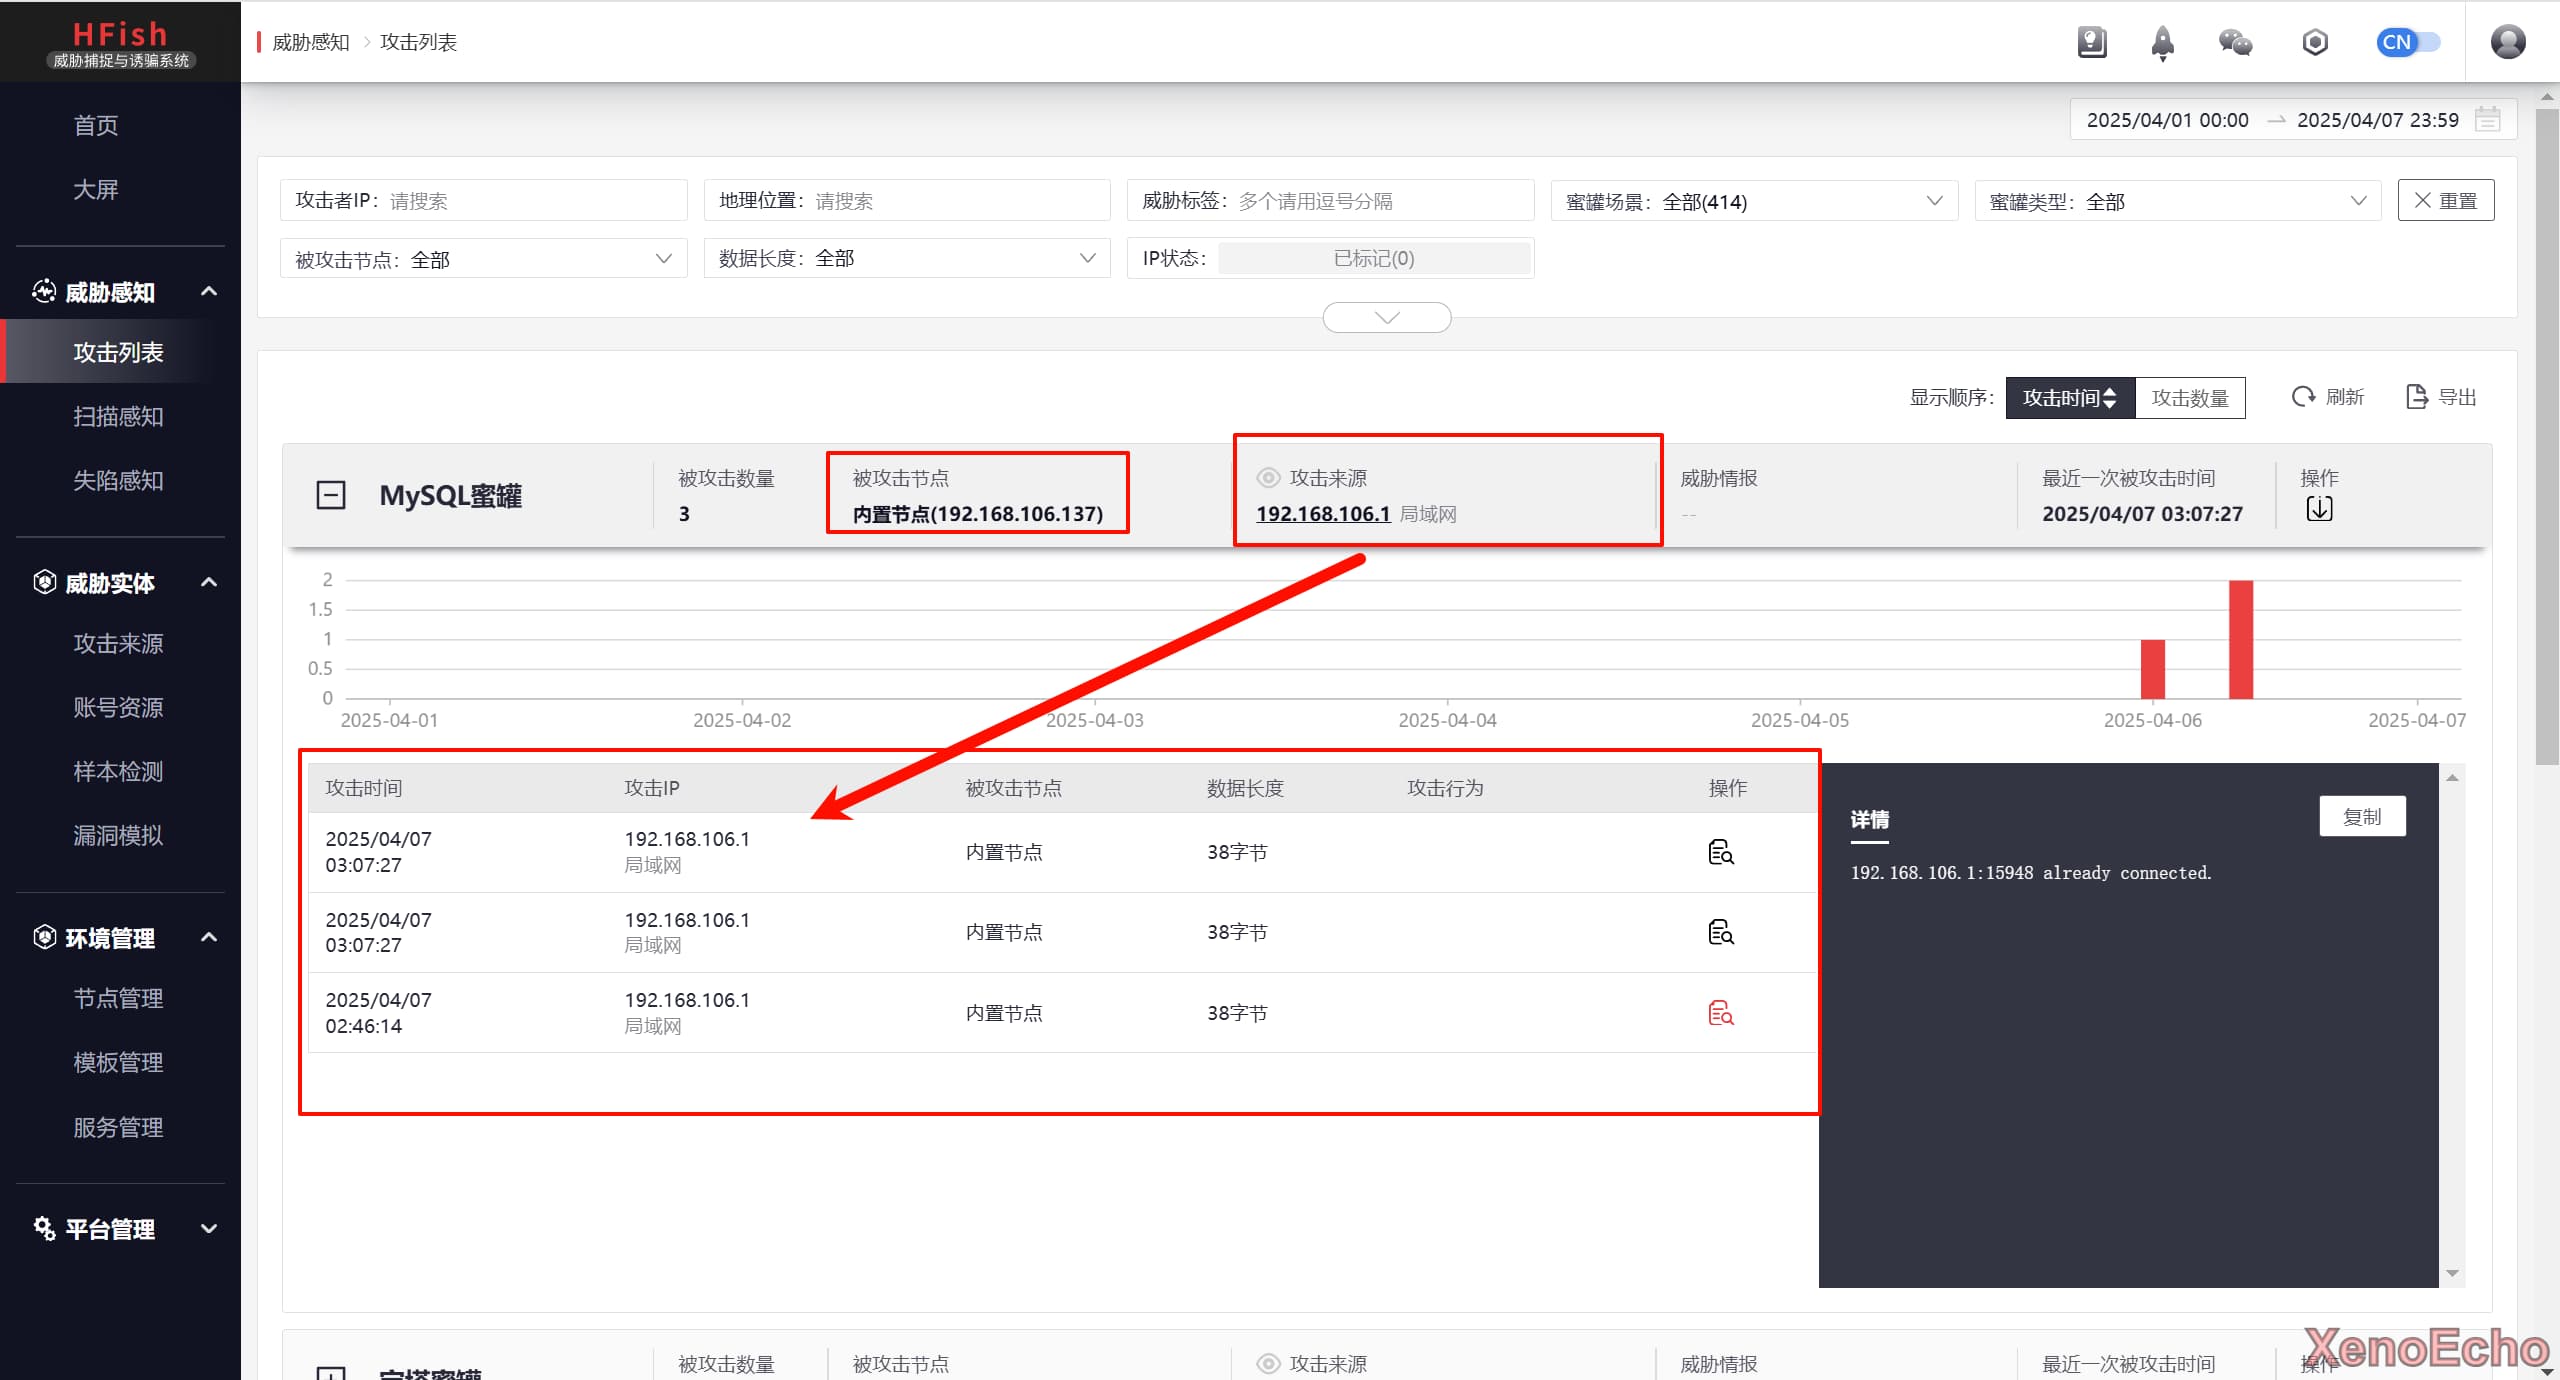Download MySQL honeypot attack data icon
Screen dimensions: 2560x1380
click(x=2319, y=509)
